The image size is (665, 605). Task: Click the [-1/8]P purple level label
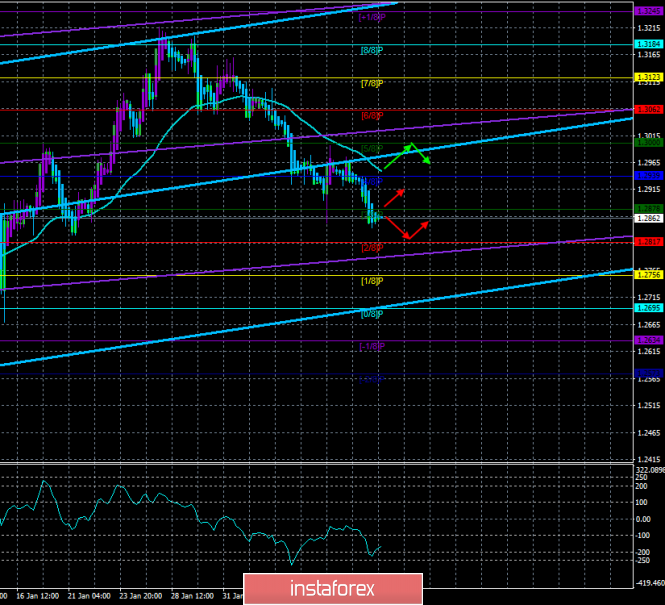point(371,345)
